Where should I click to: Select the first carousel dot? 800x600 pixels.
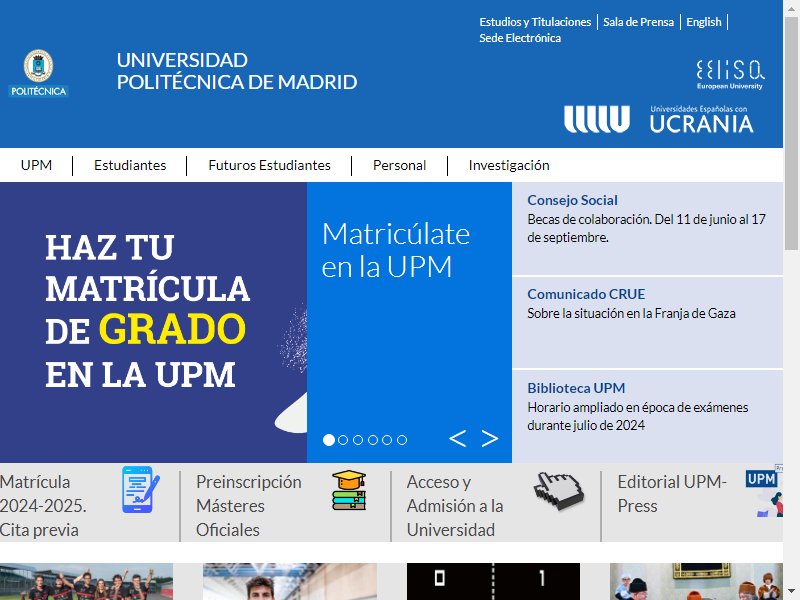pyautogui.click(x=329, y=440)
